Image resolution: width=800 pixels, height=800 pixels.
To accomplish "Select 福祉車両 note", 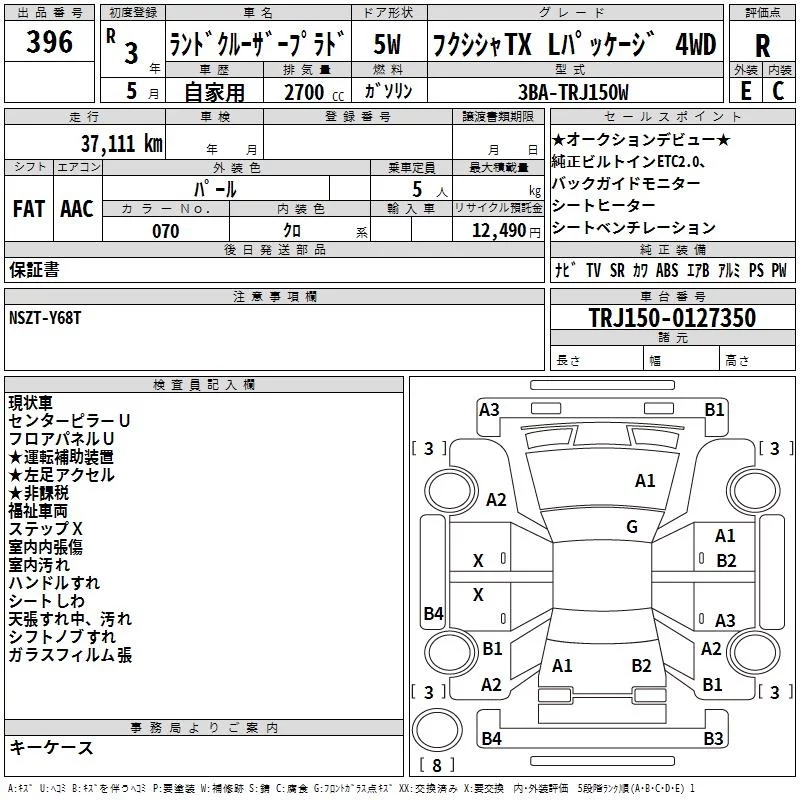I will pyautogui.click(x=38, y=511).
